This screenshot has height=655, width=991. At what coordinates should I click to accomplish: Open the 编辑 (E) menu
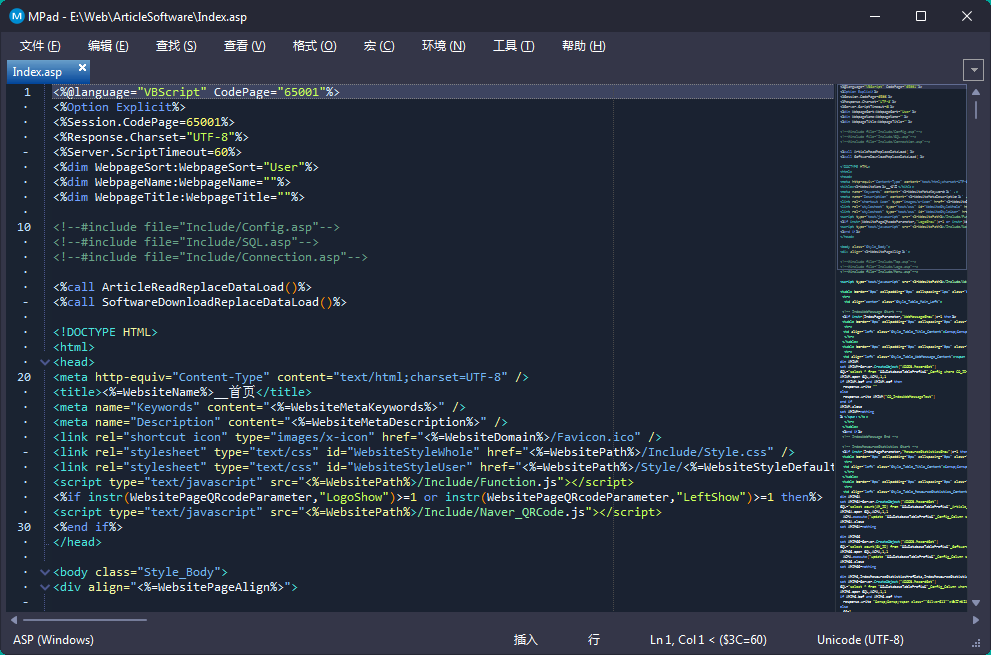pyautogui.click(x=108, y=46)
